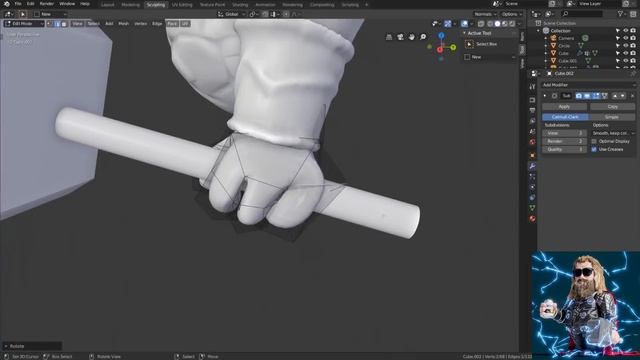Select Simple subdivision type
Screen dimensions: 640x360
(x=612, y=117)
